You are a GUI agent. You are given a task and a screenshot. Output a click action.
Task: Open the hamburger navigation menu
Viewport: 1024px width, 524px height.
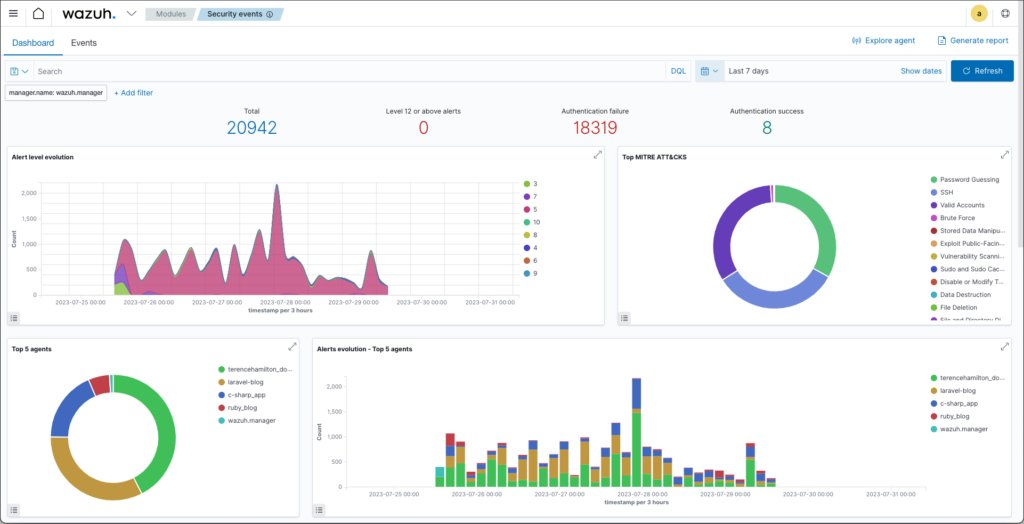point(13,13)
